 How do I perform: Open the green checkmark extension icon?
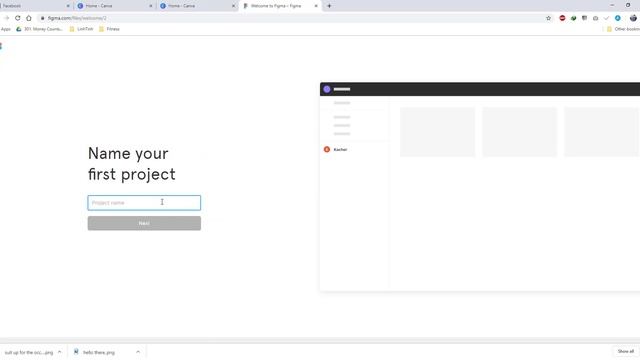573,18
